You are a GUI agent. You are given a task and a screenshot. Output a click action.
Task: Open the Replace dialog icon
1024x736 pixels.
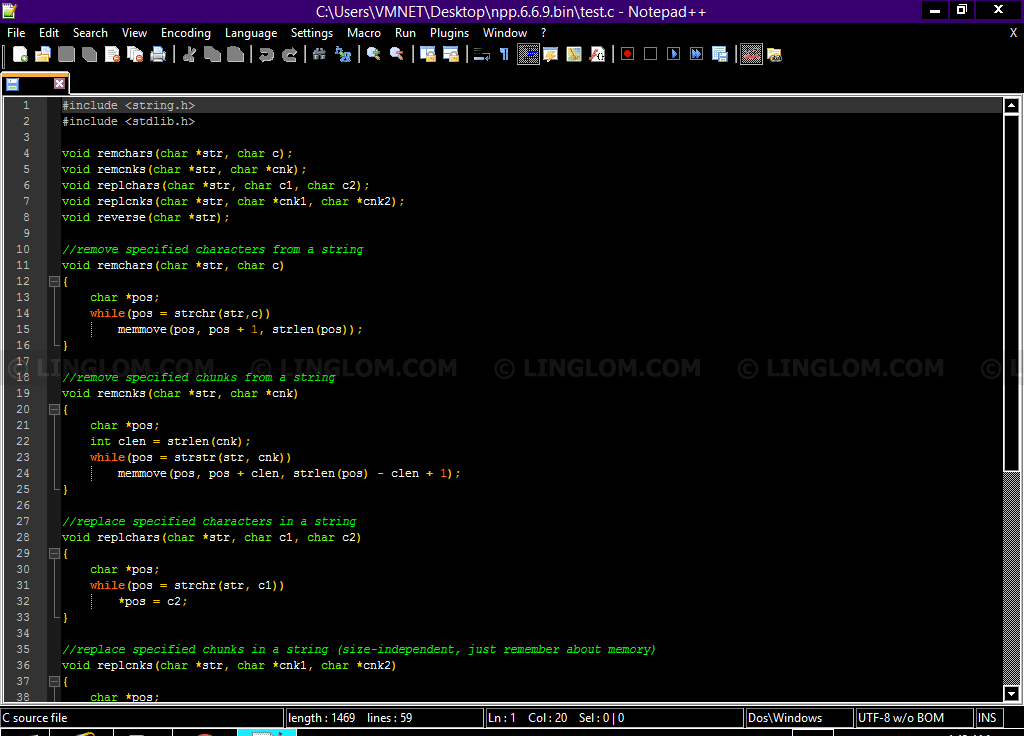(343, 55)
